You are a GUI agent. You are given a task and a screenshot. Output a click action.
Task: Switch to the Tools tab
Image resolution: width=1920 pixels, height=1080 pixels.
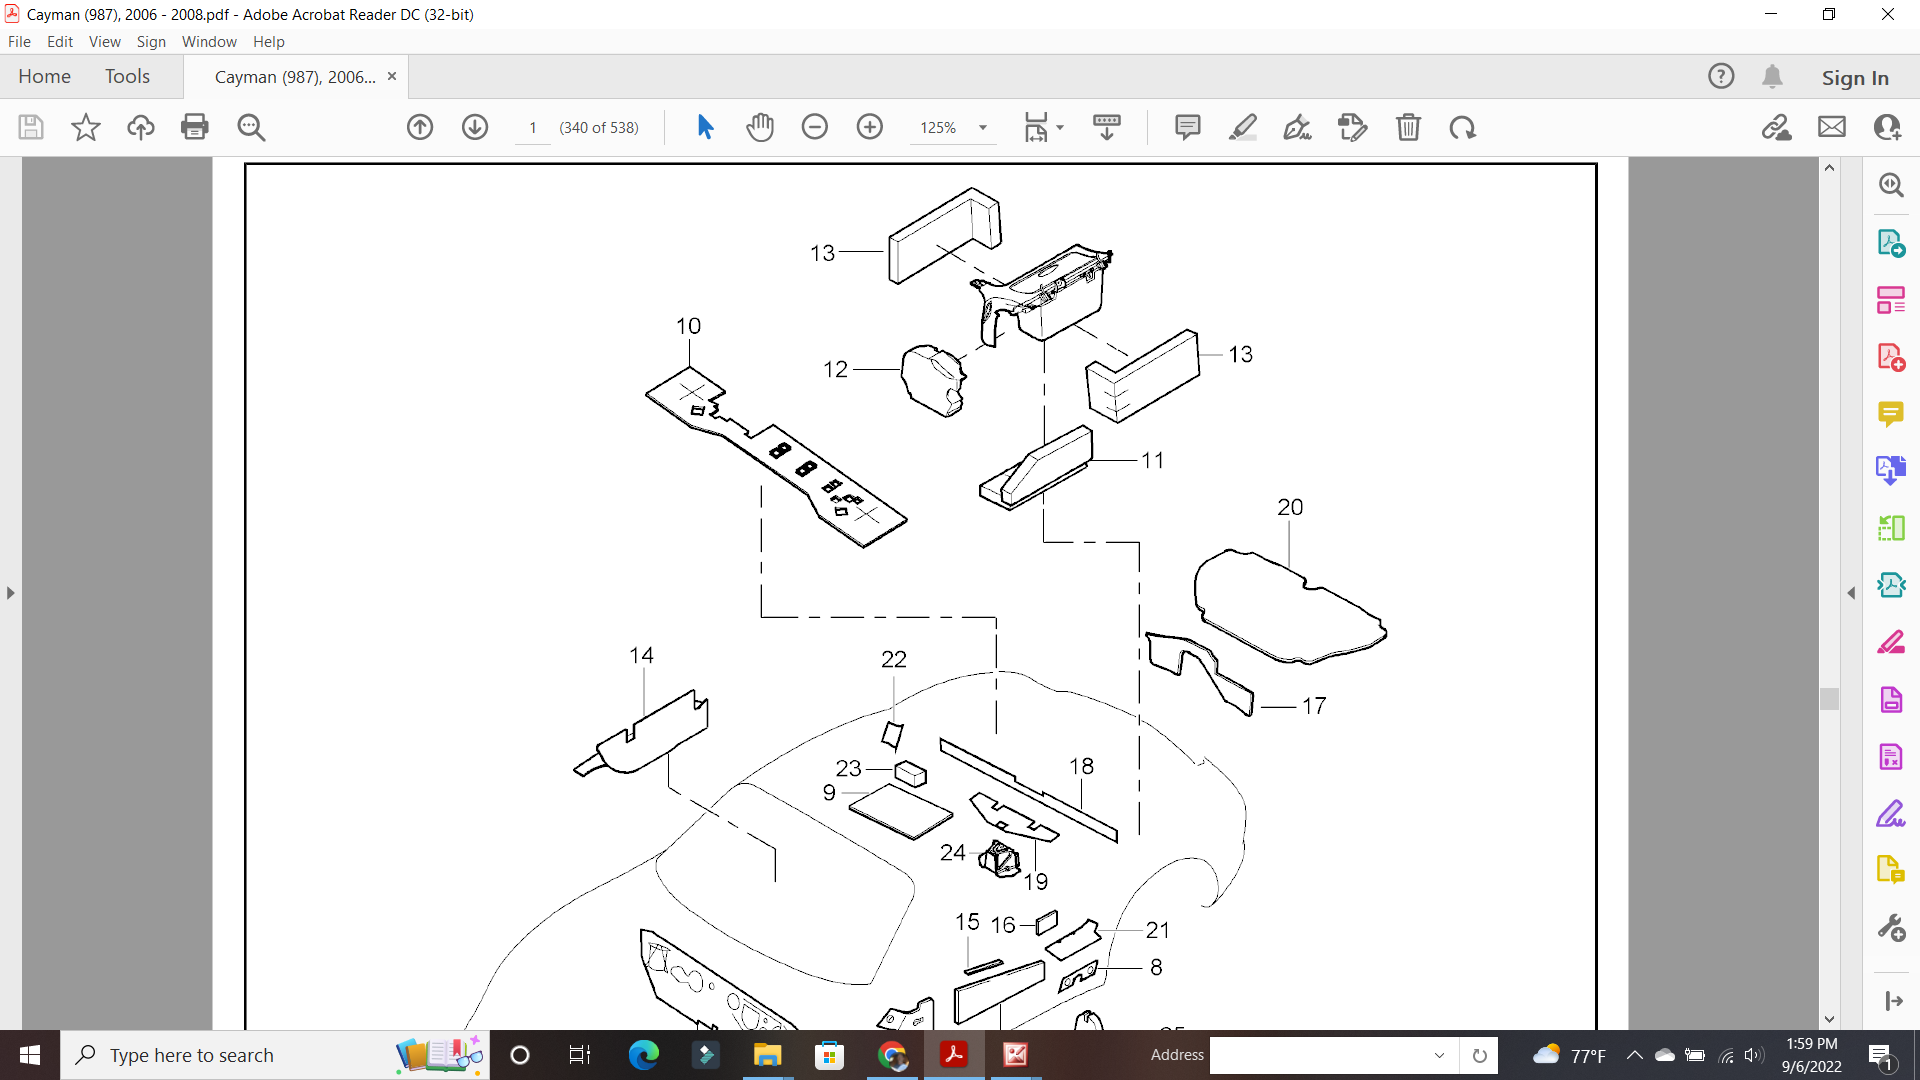(127, 76)
